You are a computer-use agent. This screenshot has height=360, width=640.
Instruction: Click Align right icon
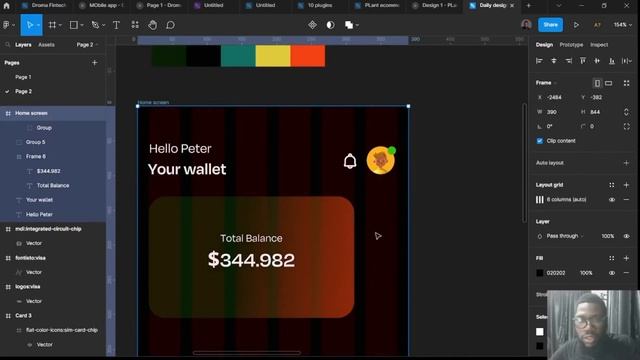pyautogui.click(x=568, y=61)
